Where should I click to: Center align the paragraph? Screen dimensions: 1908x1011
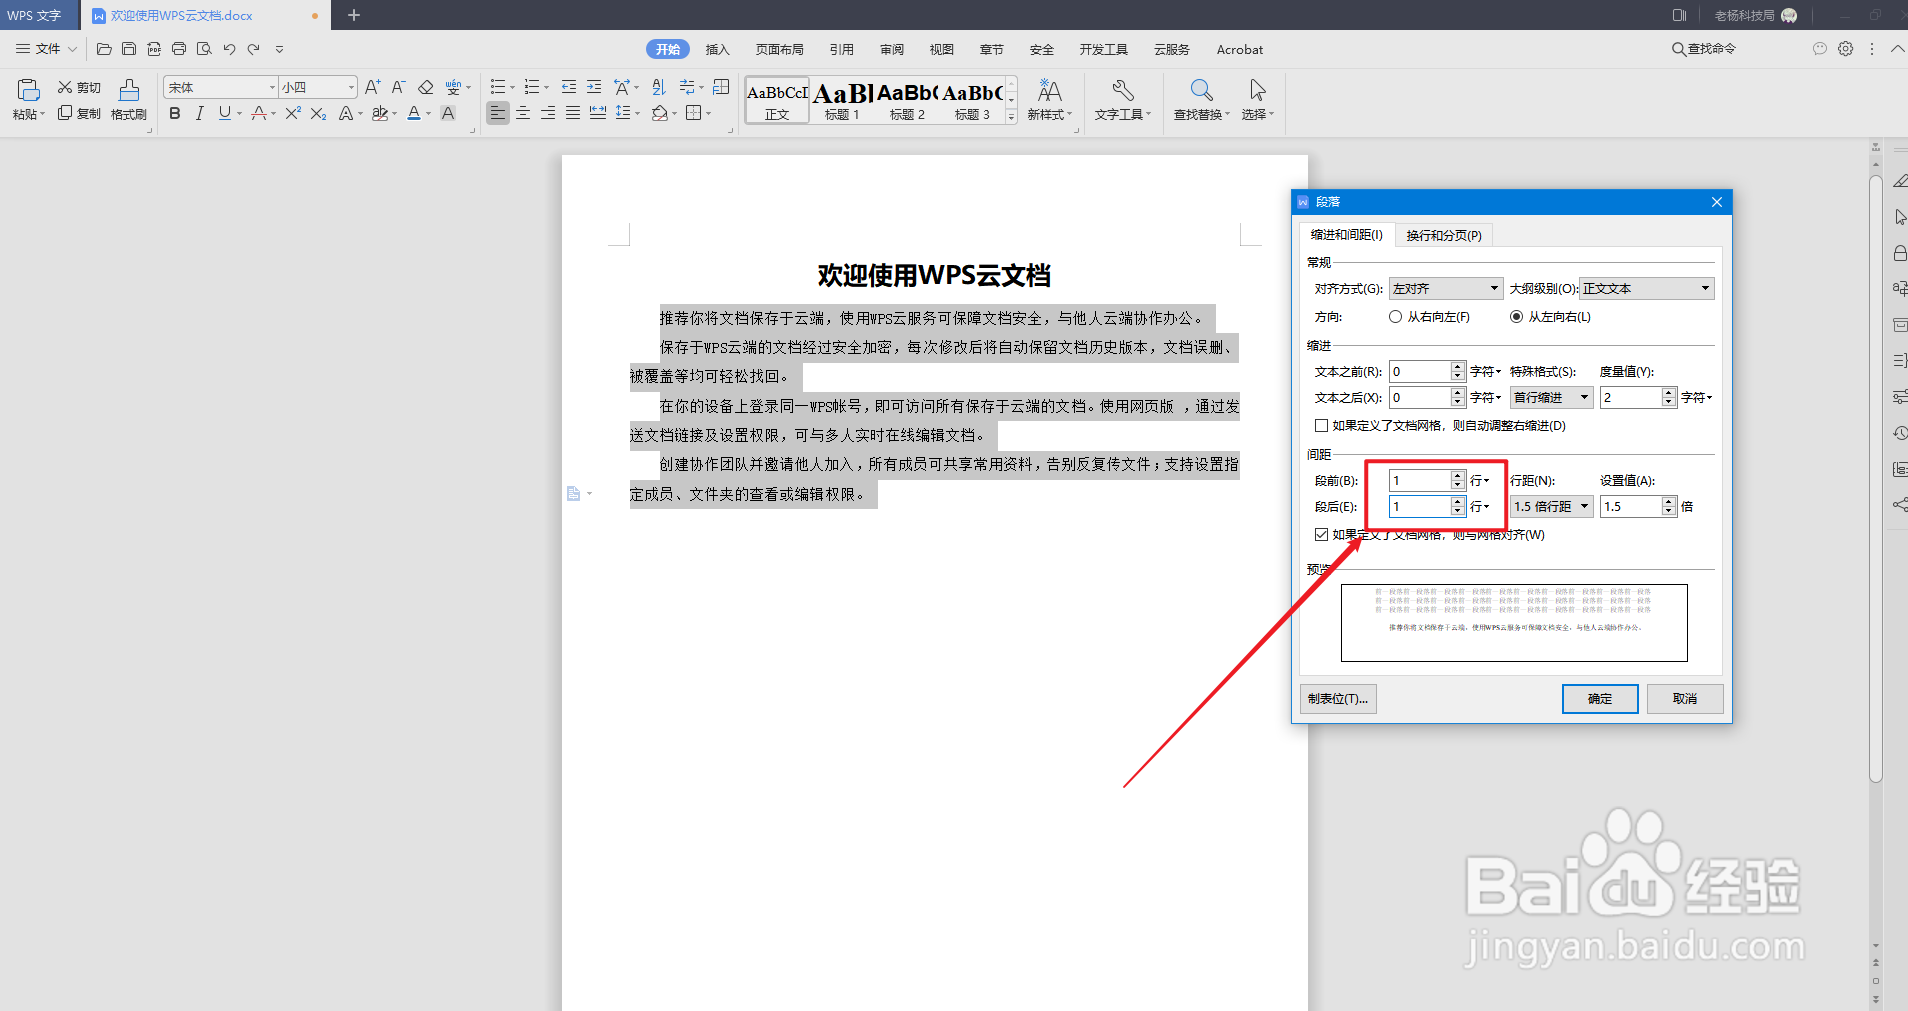(x=523, y=114)
